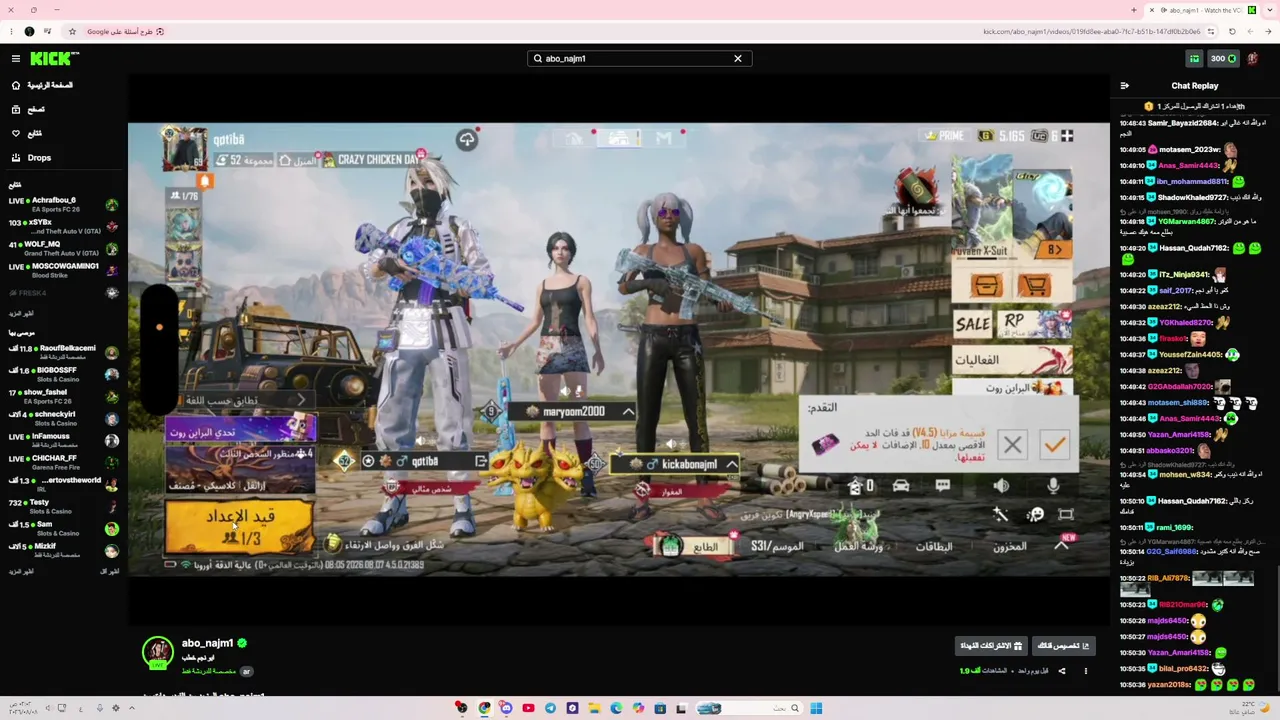Screen dimensions: 1280x720
Task: Open the RaoufBelkacemi recommended channel
Action: click(x=63, y=352)
